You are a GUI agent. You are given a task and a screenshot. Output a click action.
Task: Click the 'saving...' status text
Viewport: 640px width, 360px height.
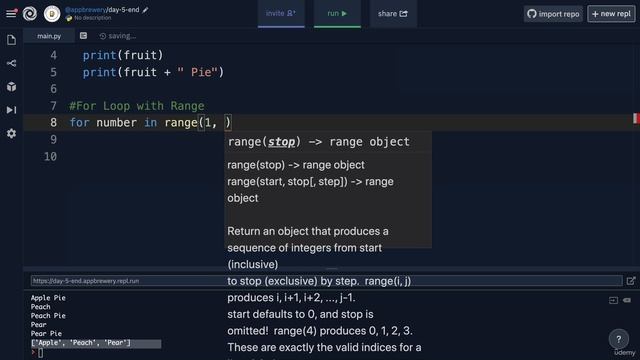tap(122, 36)
